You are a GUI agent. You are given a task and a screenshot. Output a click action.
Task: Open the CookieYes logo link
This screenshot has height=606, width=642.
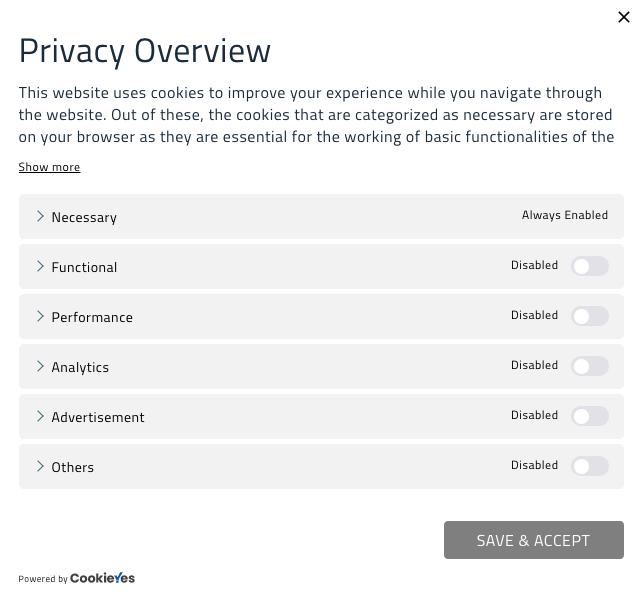coord(102,578)
